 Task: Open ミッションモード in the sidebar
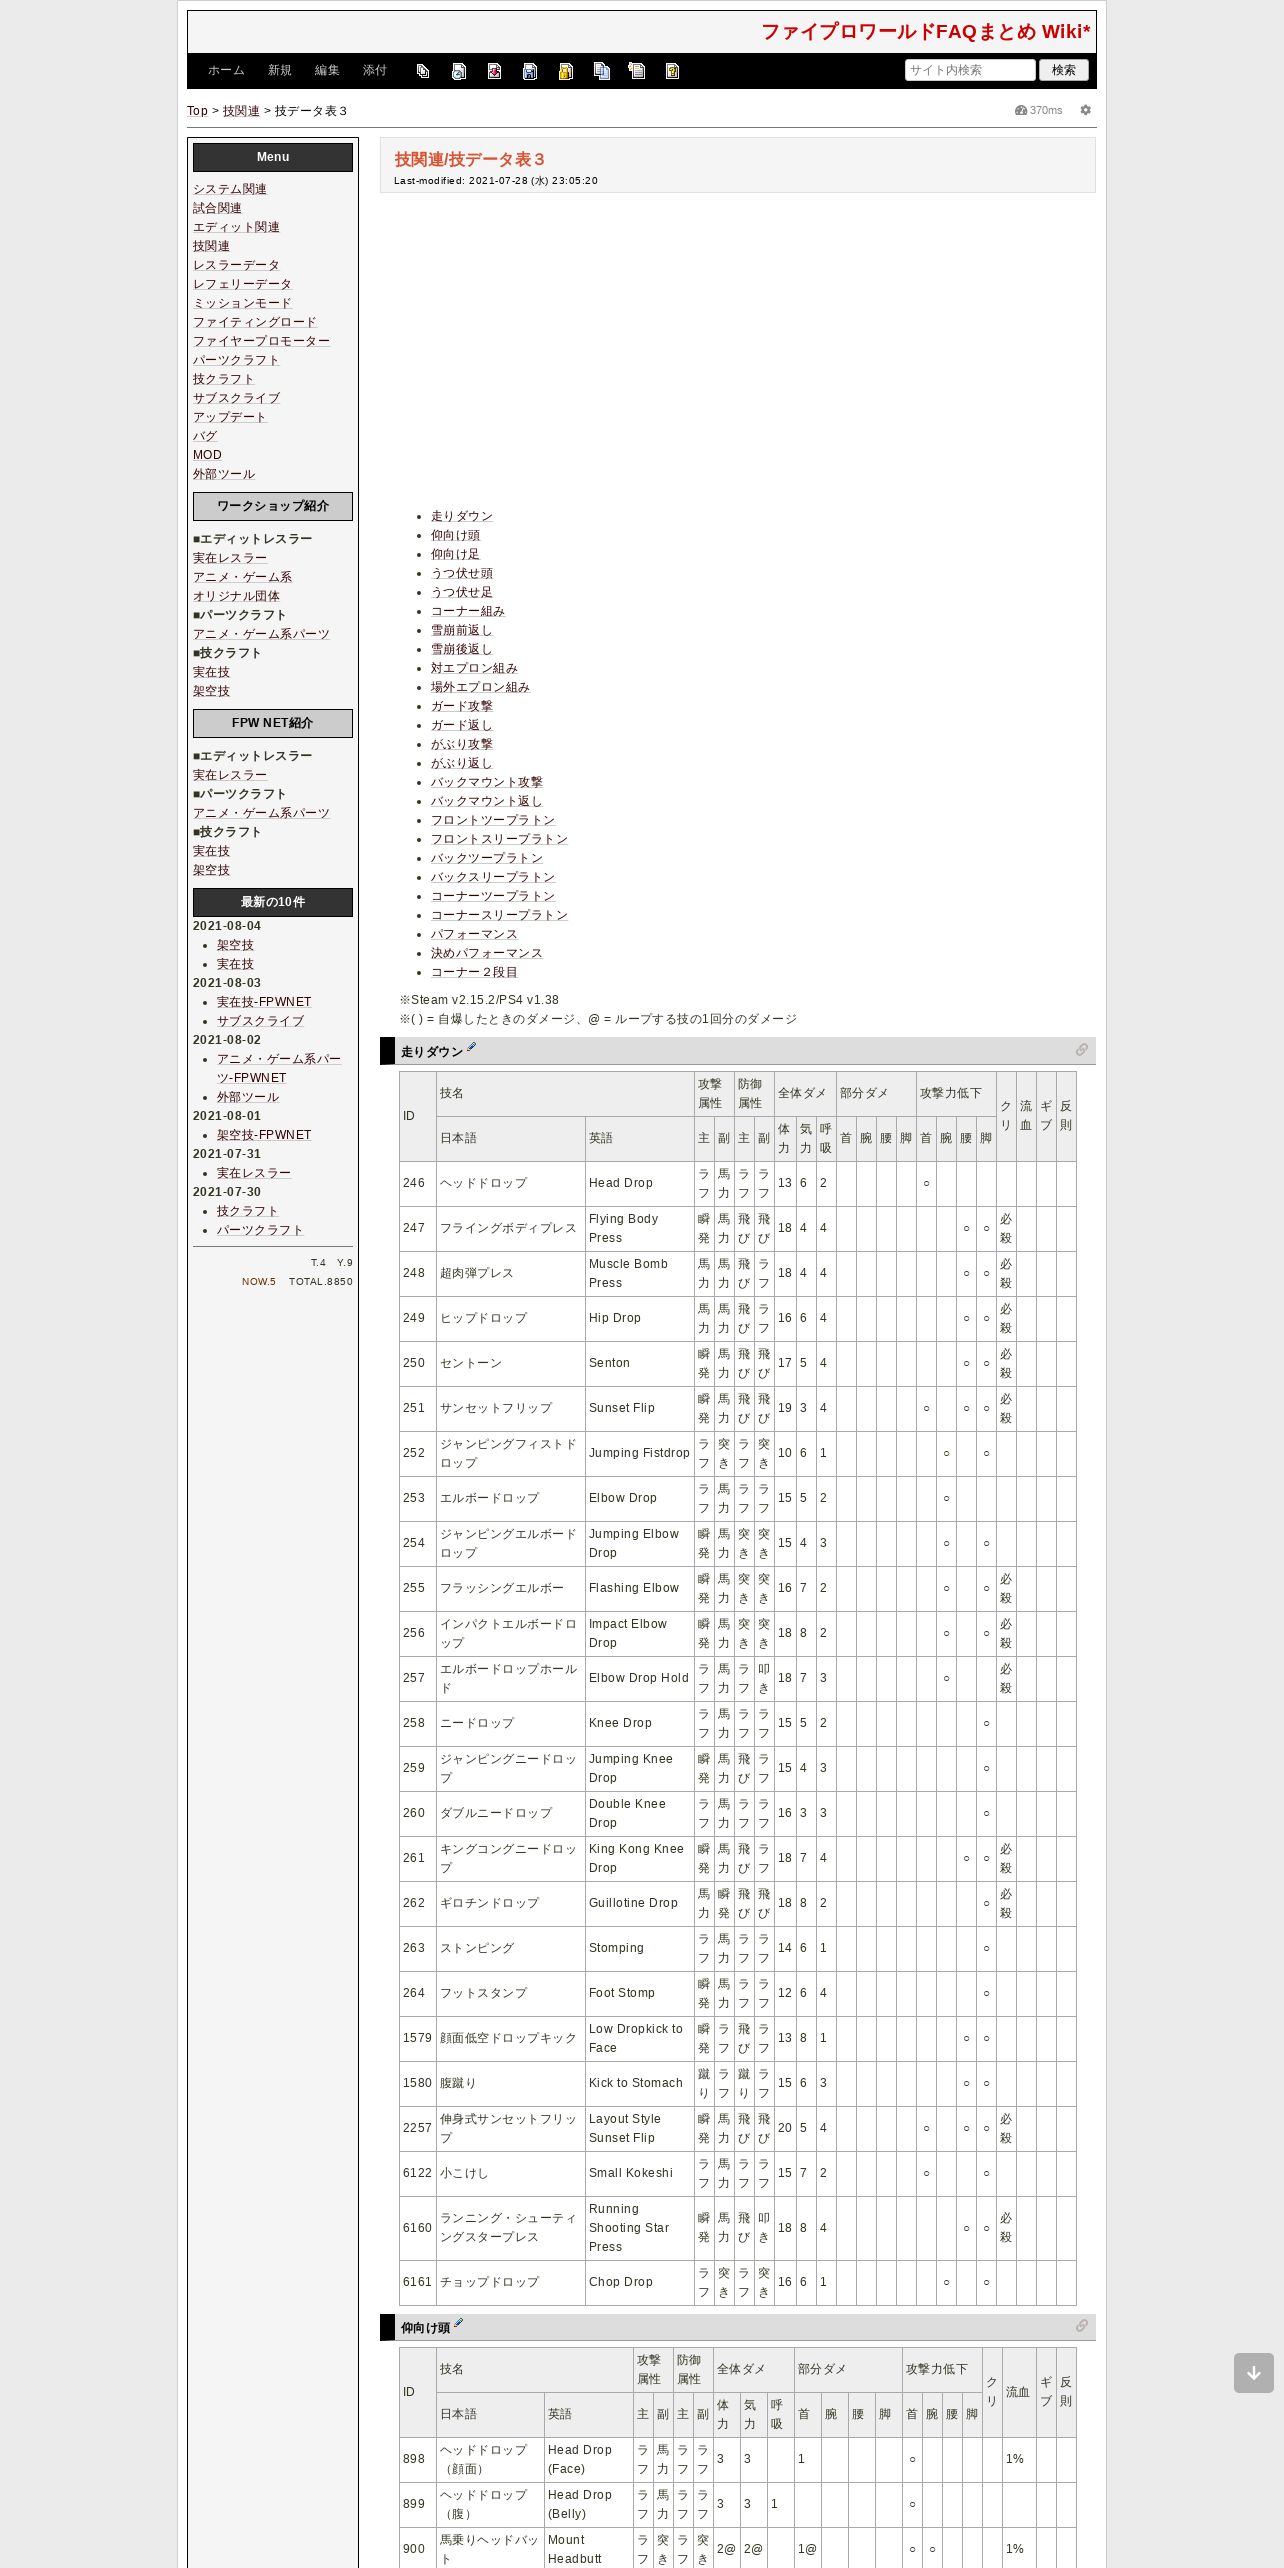pos(242,303)
